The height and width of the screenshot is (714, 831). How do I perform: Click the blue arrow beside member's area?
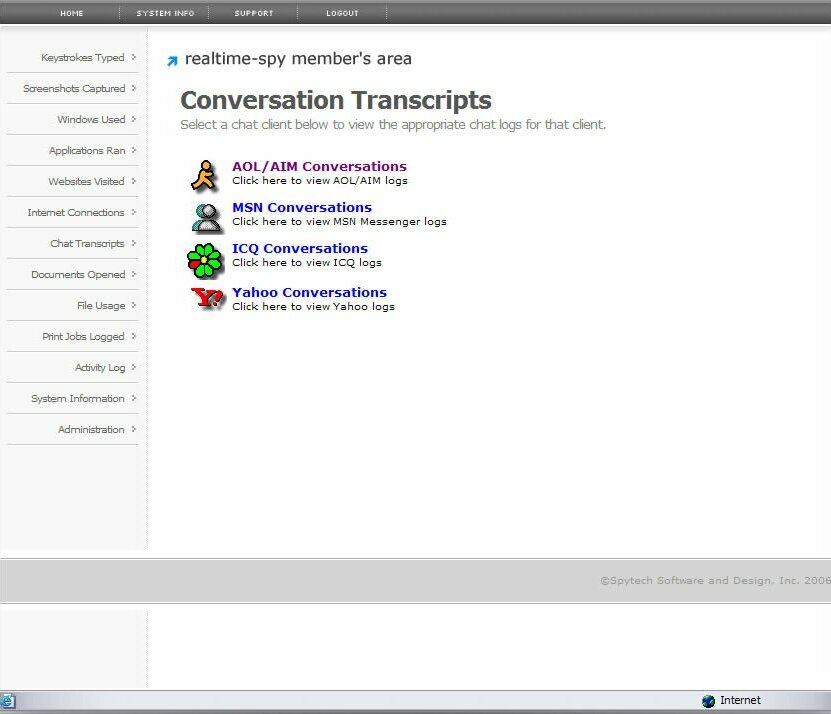point(172,61)
